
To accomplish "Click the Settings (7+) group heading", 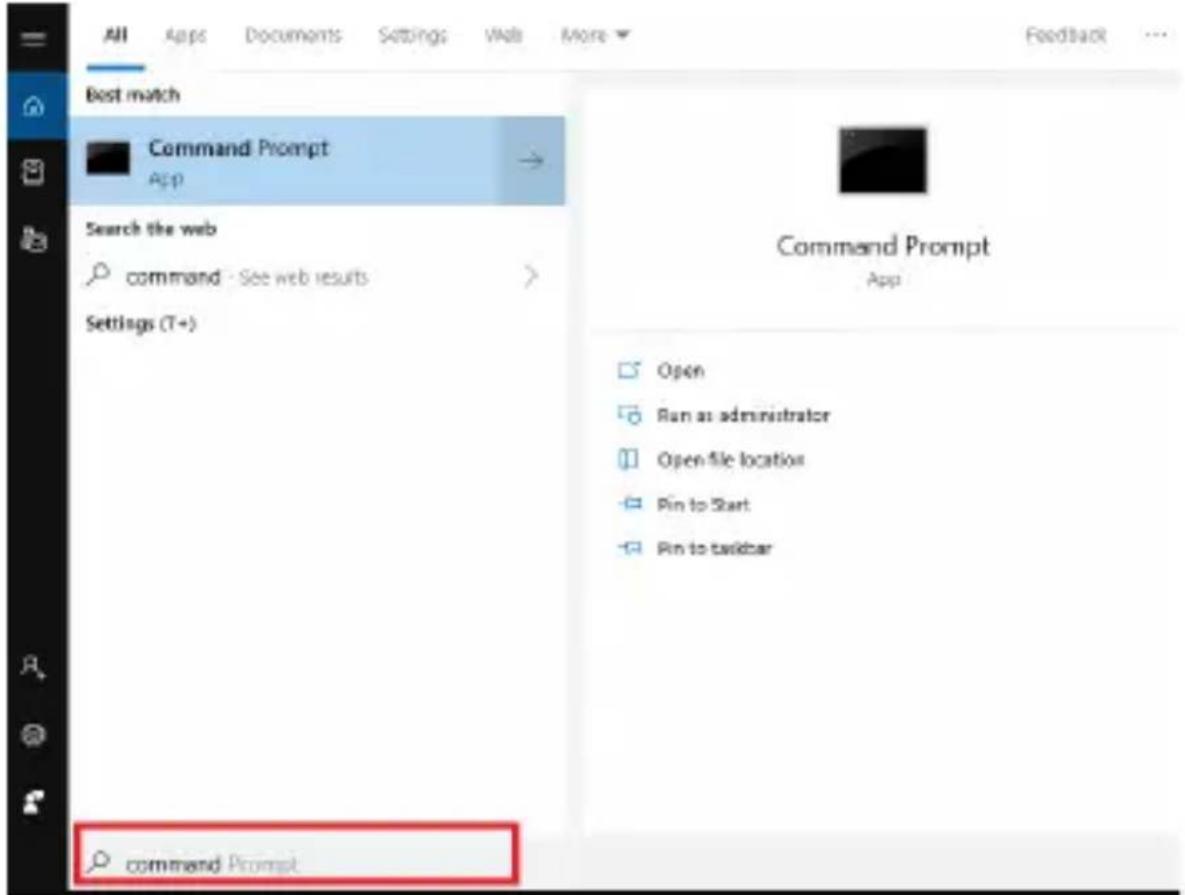I will 141,324.
